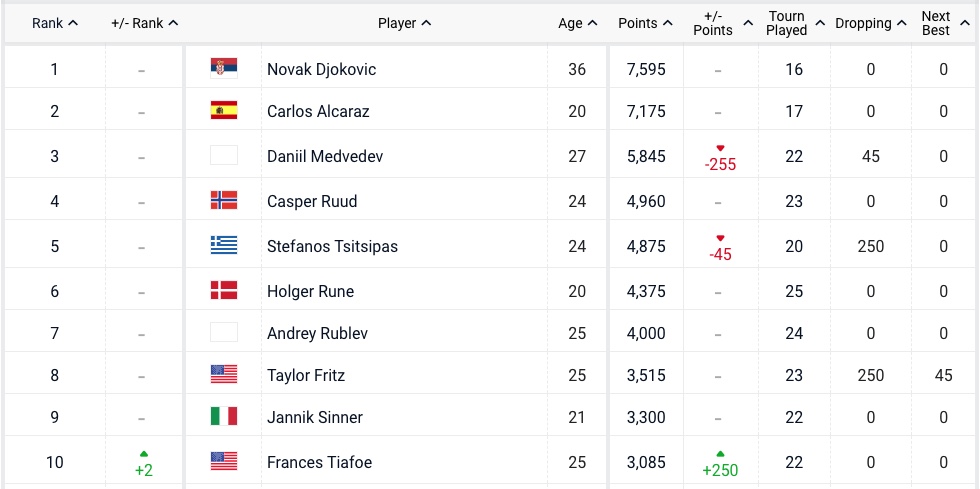Viewport: 980px width, 489px height.
Task: Click the green +2 rank change for Tiafoe
Action: [x=143, y=469]
